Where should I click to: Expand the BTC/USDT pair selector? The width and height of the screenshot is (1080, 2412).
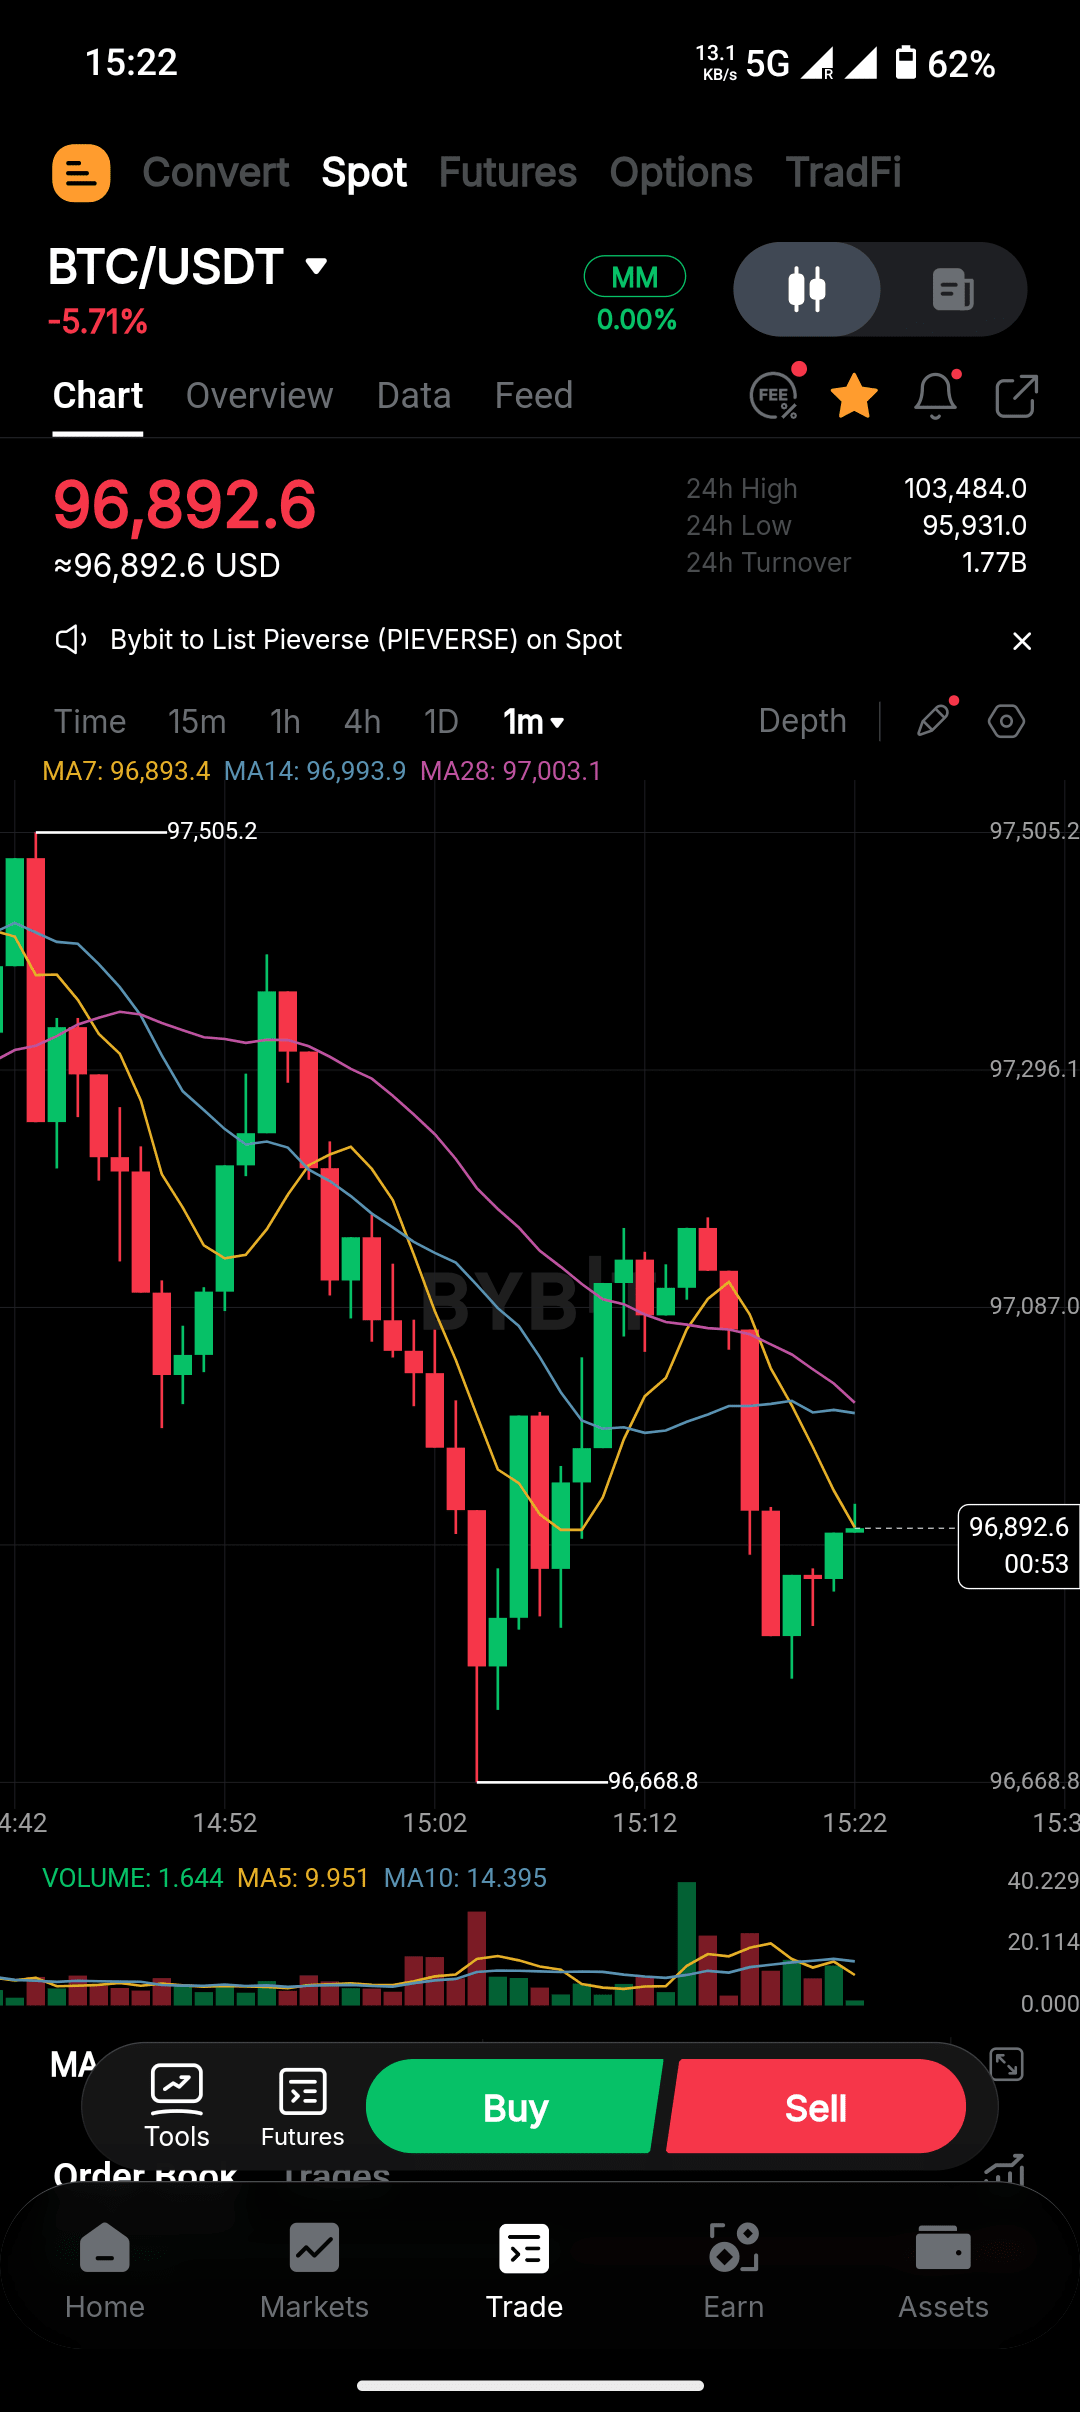[x=188, y=267]
